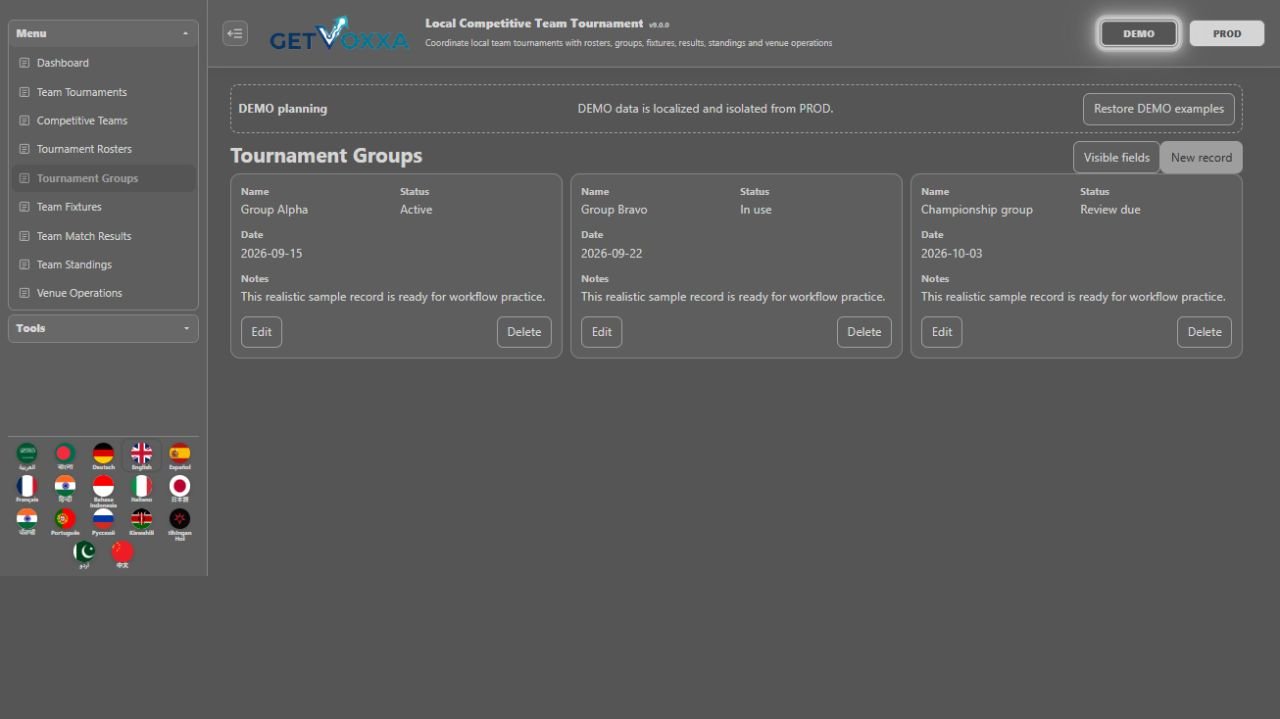Select the Bangla language flag
This screenshot has height=719, width=1280.
pyautogui.click(x=65, y=454)
